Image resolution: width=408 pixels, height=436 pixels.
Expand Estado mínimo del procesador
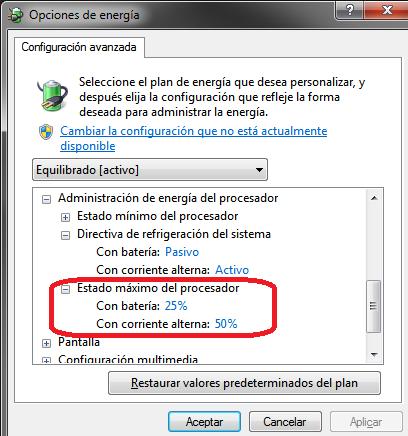(x=65, y=217)
